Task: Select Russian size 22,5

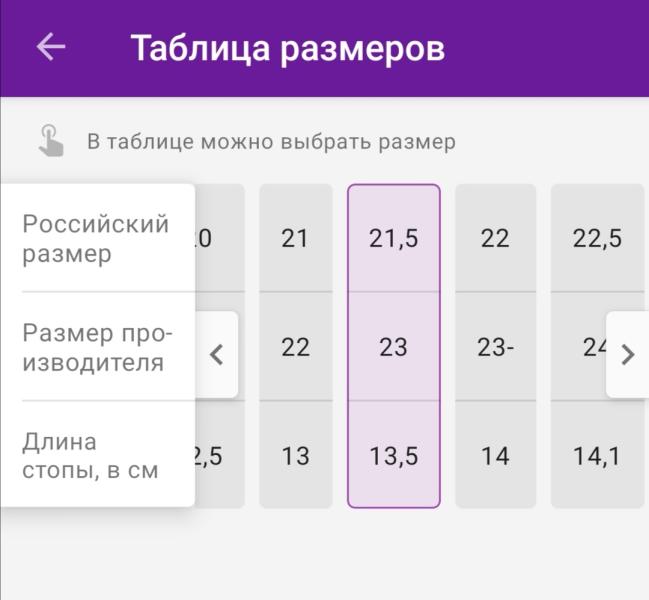Action: point(597,238)
